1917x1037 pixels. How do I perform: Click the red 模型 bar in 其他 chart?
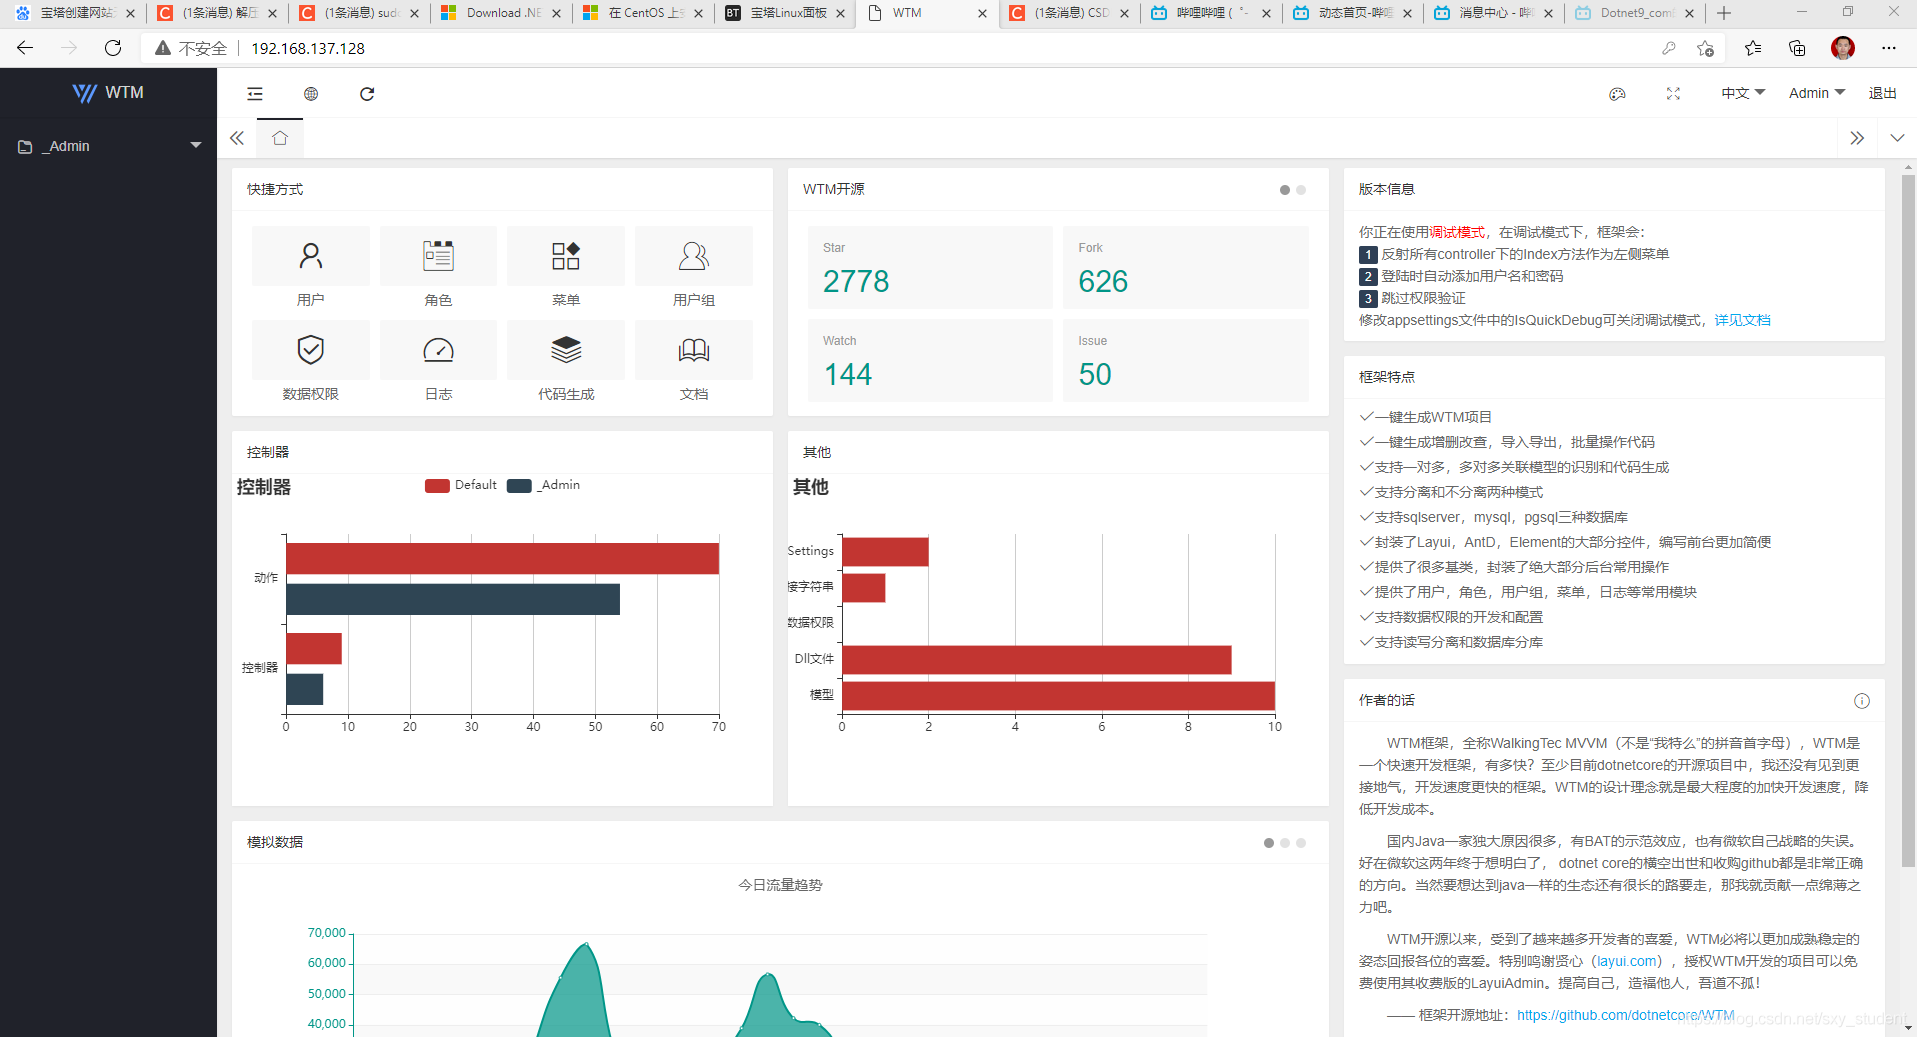[1058, 695]
